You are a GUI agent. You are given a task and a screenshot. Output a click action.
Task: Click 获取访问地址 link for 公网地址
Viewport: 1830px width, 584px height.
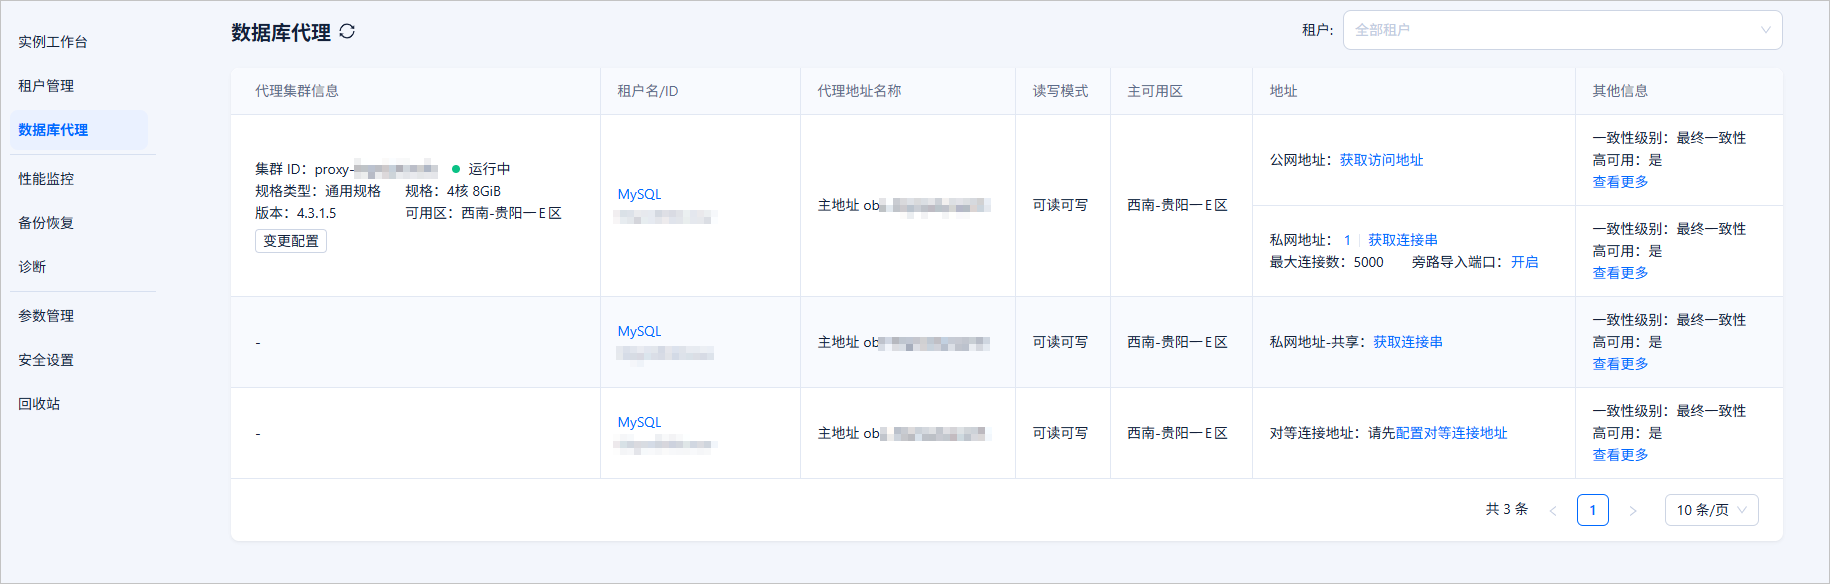point(1381,160)
